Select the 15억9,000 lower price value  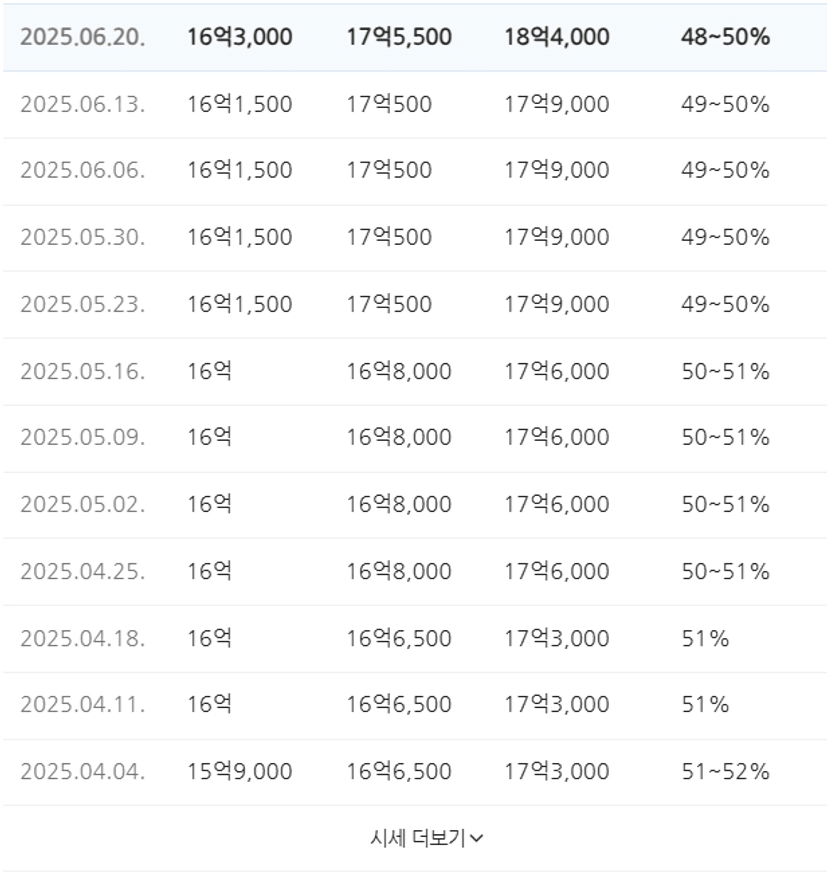(x=240, y=772)
